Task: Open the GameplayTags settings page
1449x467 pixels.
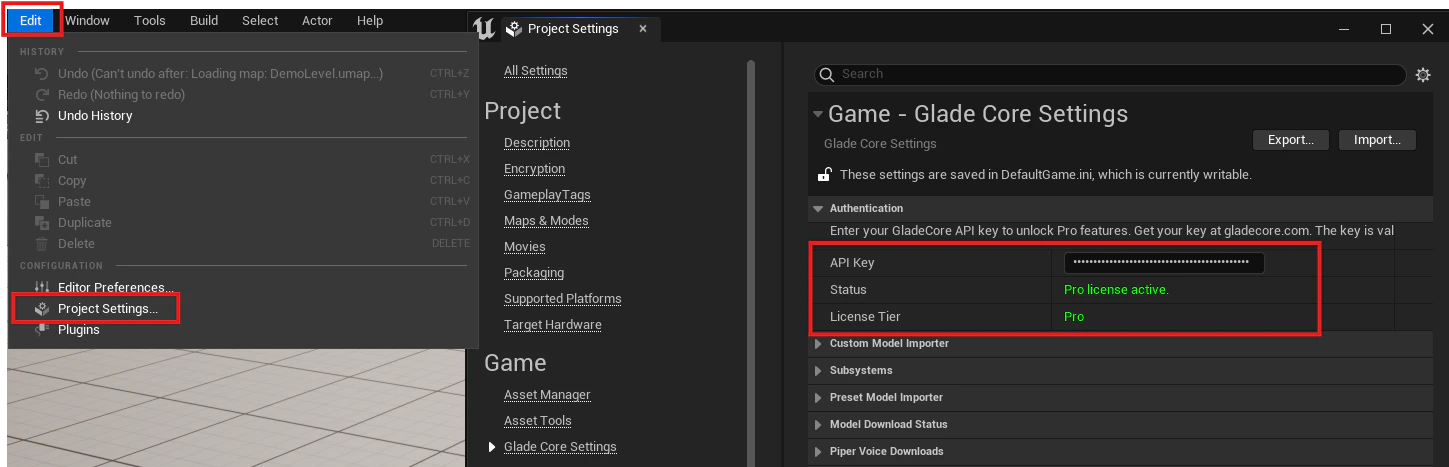Action: click(547, 195)
